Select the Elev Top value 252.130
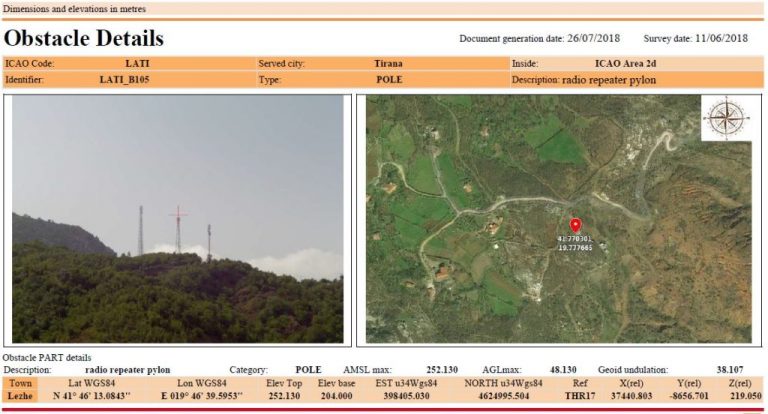768x414 pixels. tap(285, 396)
